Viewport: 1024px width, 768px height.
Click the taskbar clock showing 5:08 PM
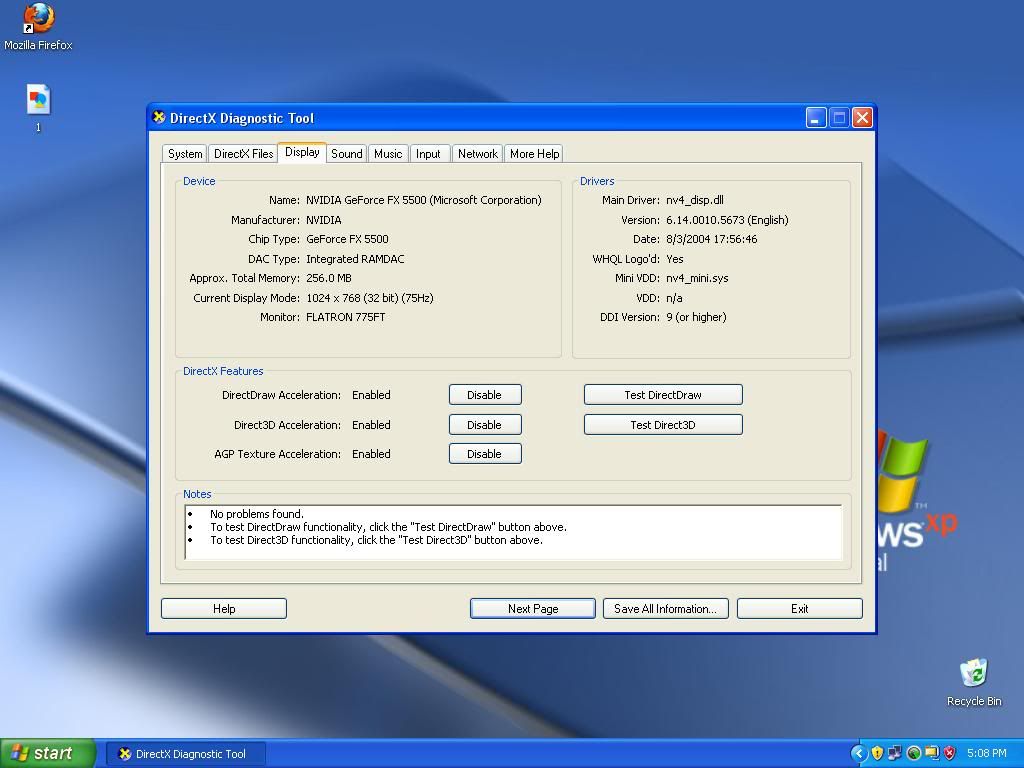click(x=986, y=754)
